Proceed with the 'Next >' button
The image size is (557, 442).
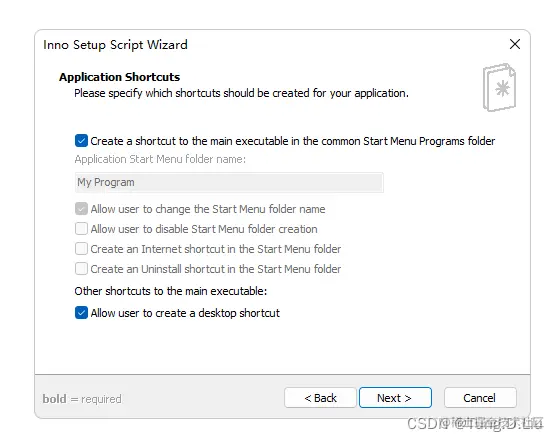pos(395,398)
